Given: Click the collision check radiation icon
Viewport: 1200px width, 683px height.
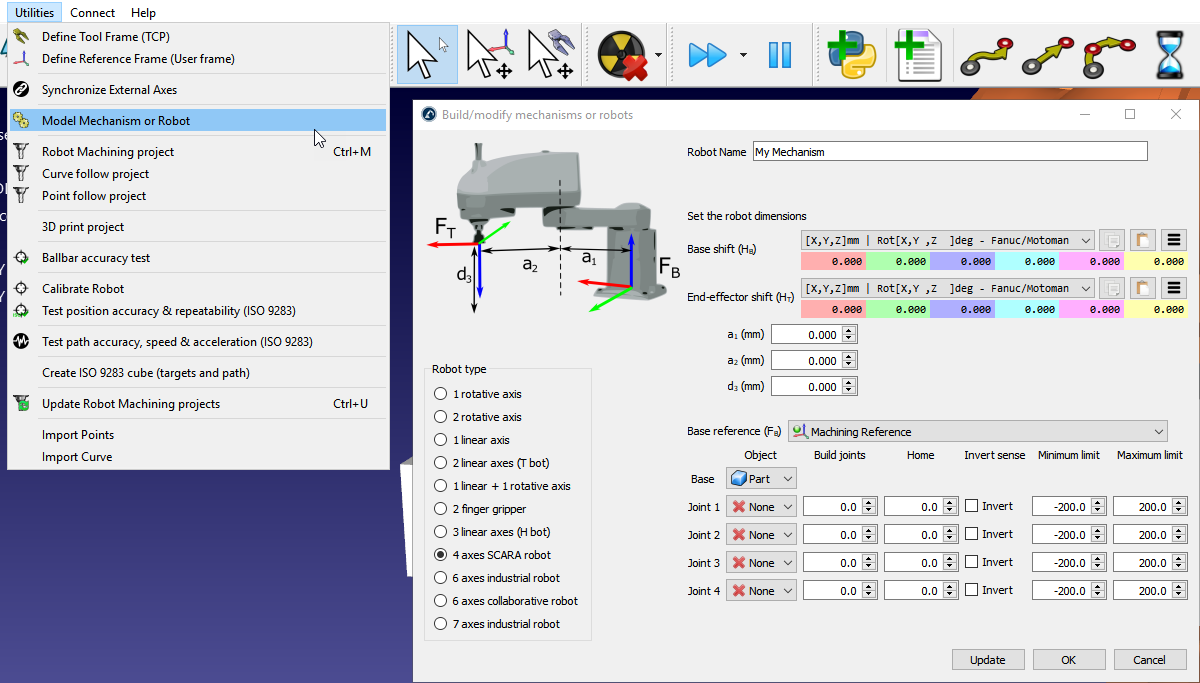Looking at the screenshot, I should point(622,54).
